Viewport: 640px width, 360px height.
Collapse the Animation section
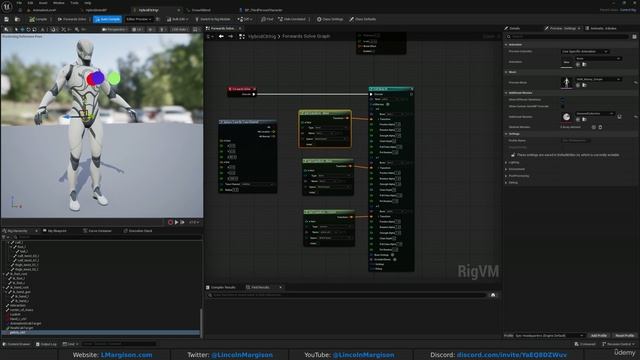[507, 44]
